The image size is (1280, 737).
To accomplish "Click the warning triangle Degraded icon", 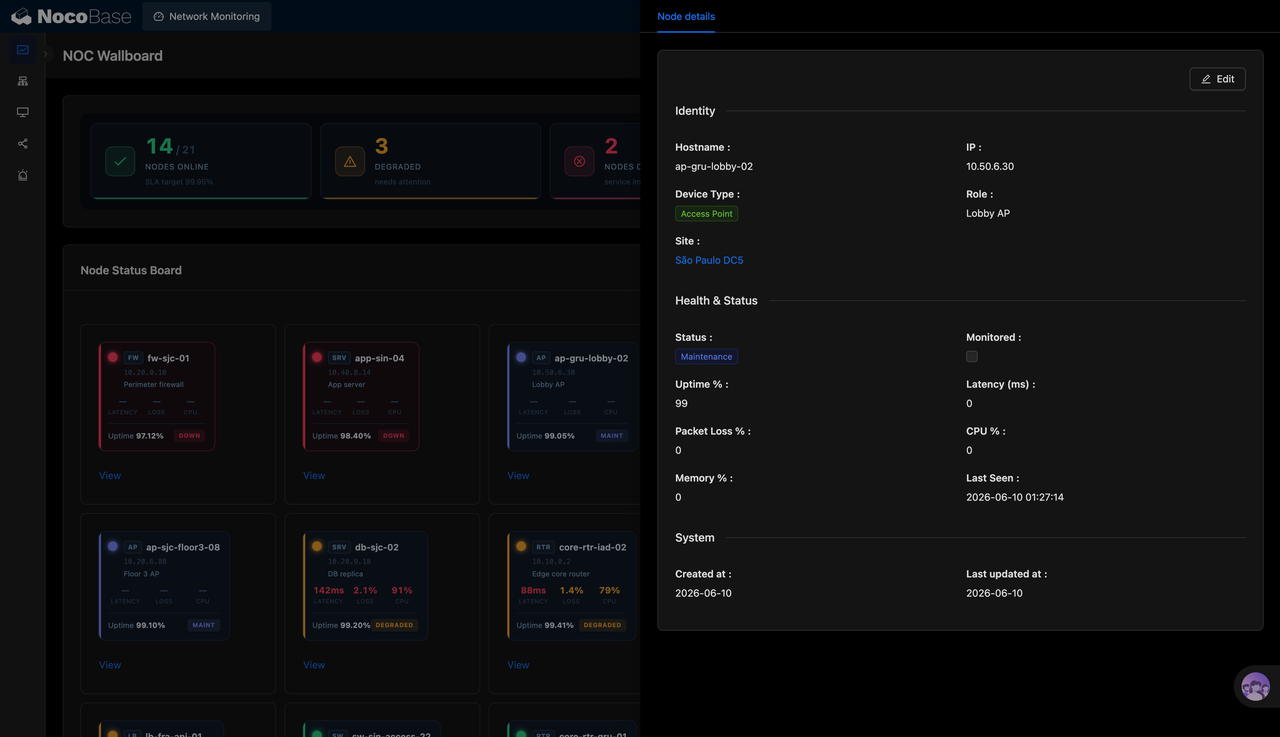I will 350,161.
